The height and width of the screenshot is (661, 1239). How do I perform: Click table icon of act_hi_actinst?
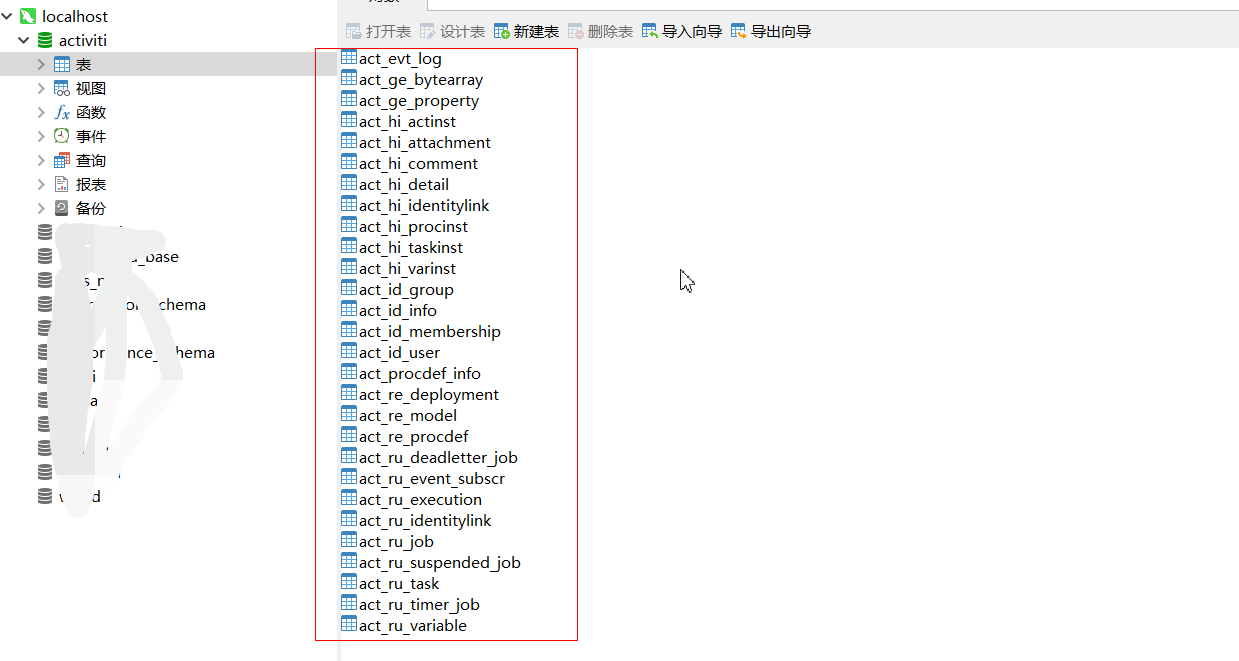coord(349,120)
